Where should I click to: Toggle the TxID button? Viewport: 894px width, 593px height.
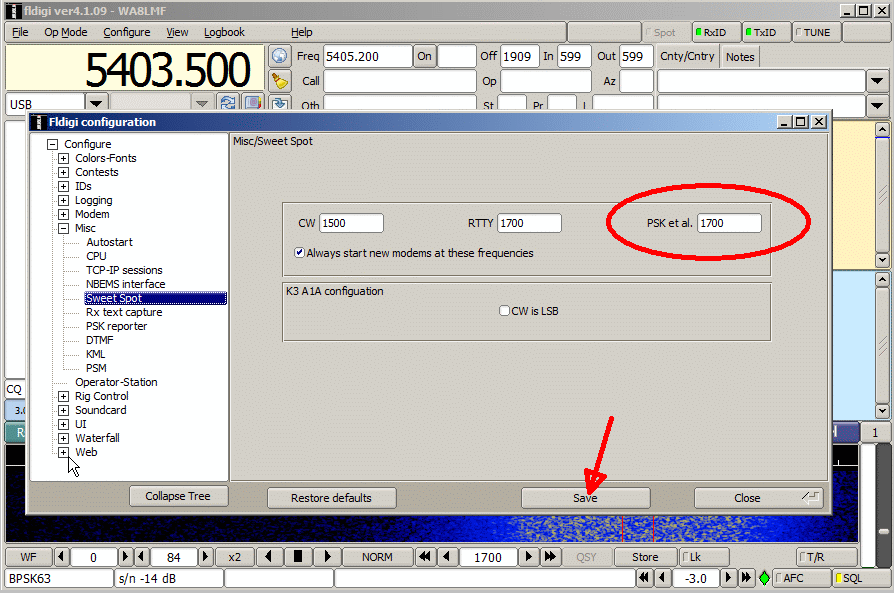point(766,33)
